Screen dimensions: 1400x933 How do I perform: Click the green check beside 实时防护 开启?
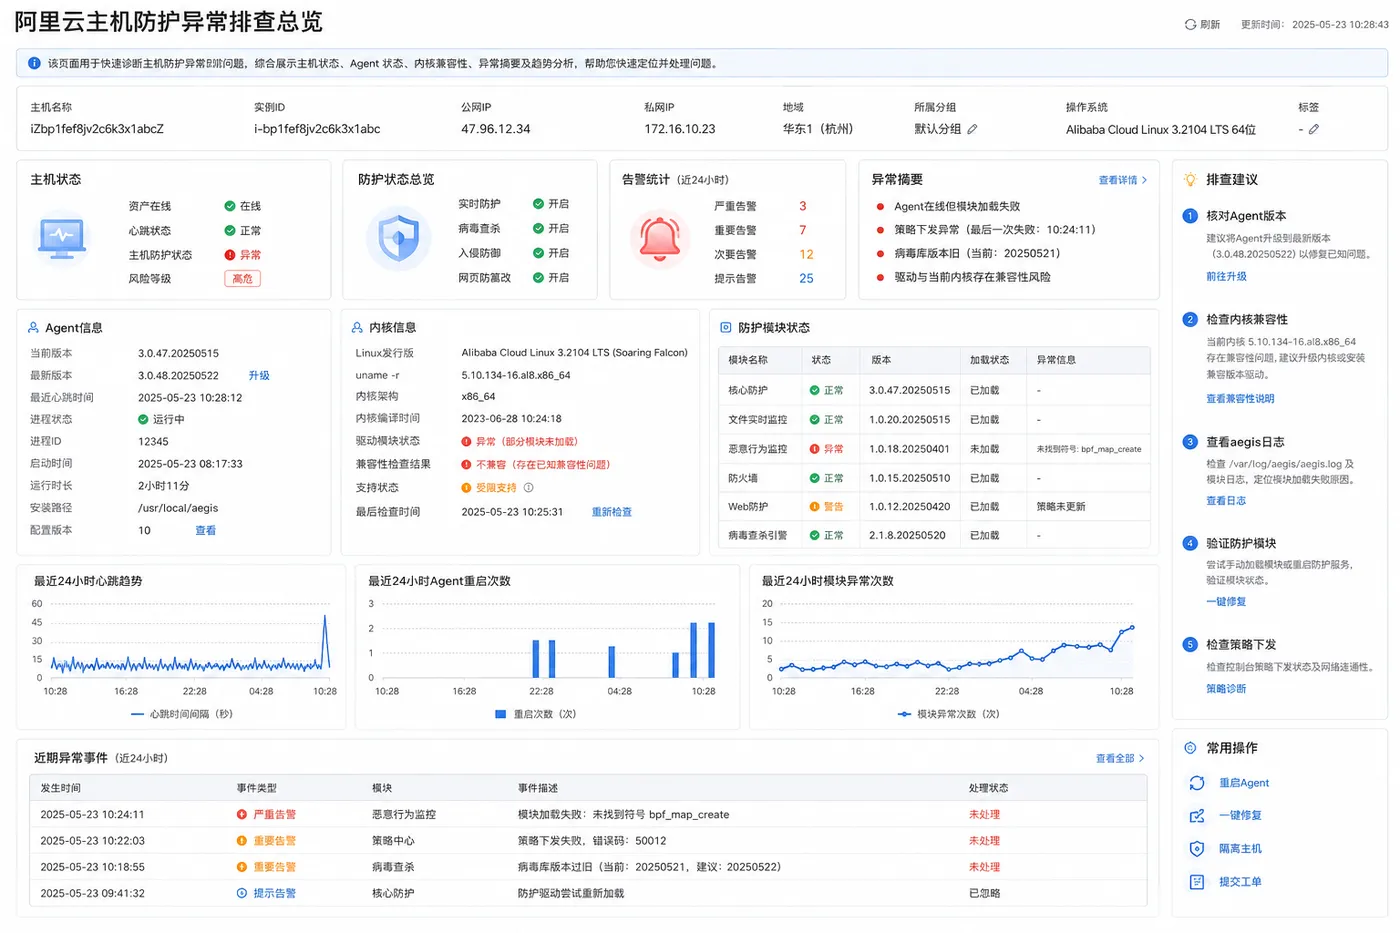click(539, 204)
